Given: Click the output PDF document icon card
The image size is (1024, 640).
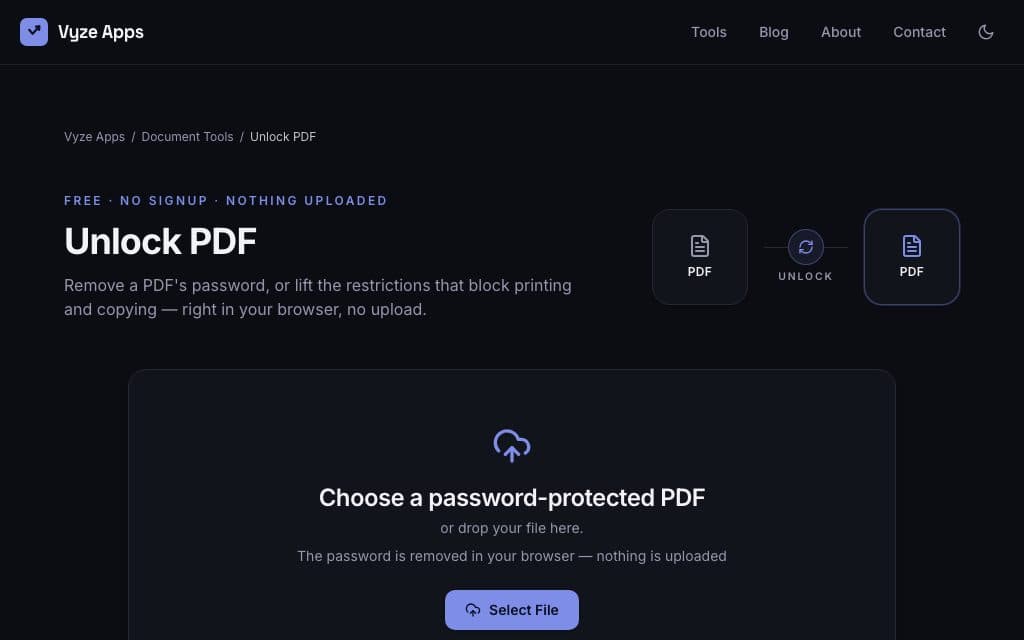Looking at the screenshot, I should point(912,257).
